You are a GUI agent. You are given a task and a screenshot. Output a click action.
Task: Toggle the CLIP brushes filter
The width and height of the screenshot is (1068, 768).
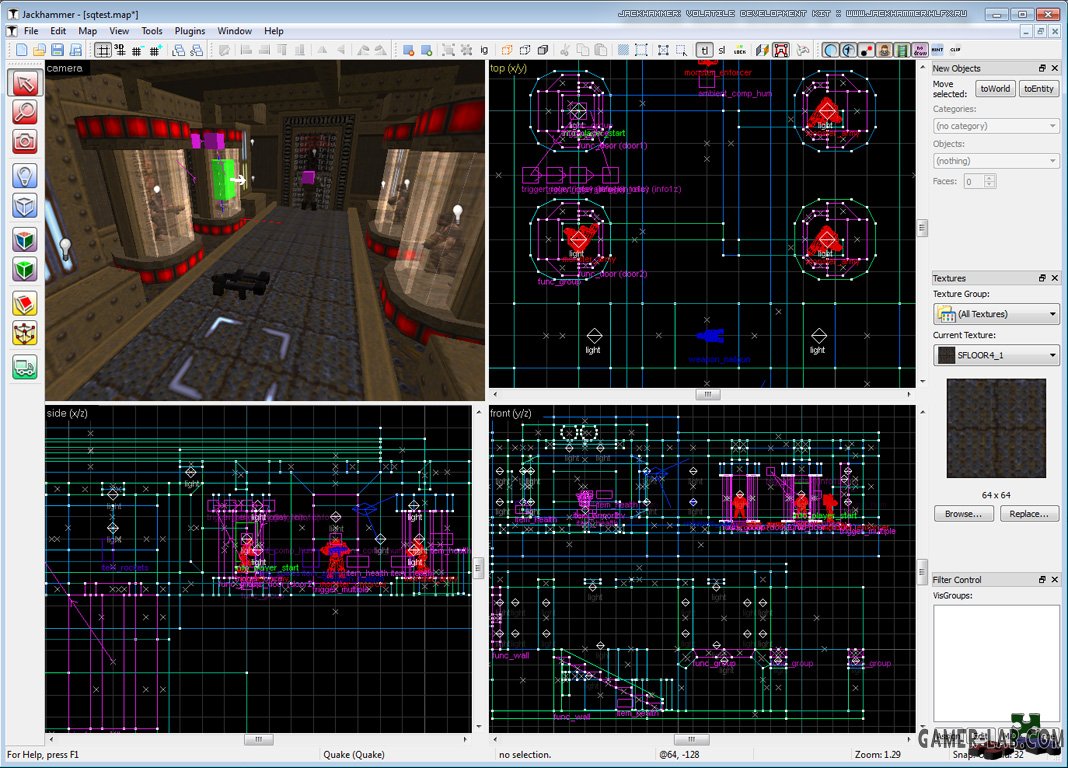pos(956,50)
